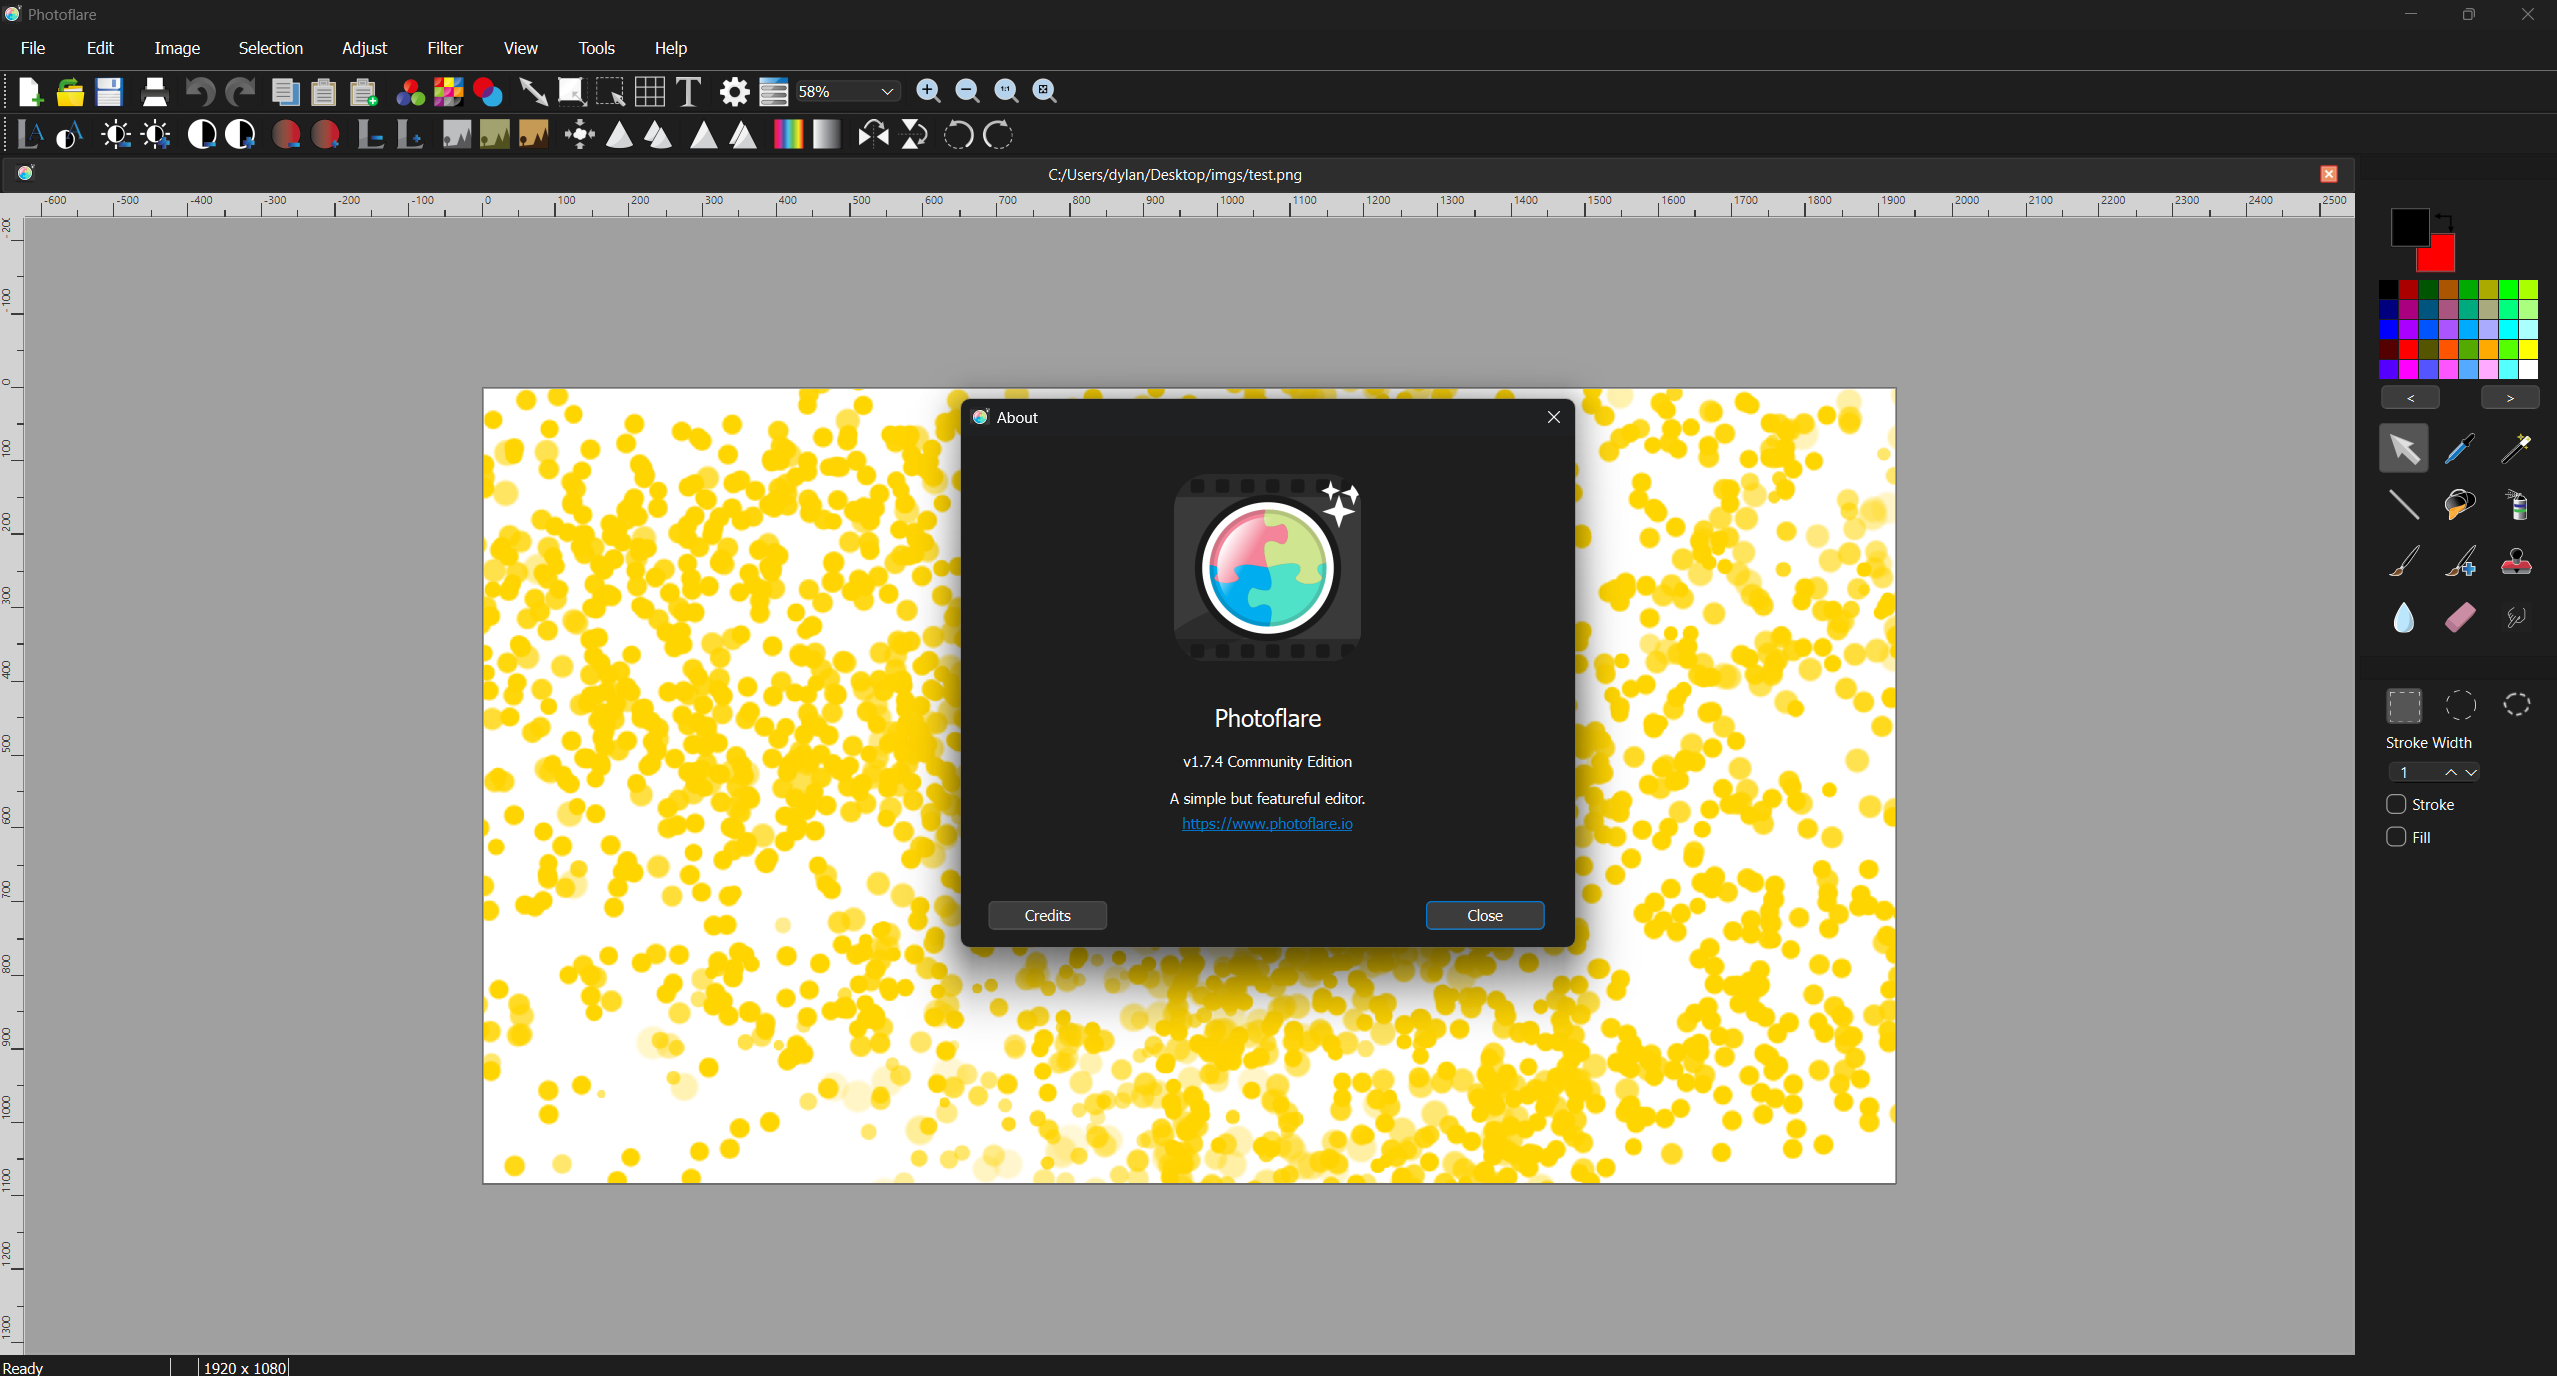Viewport: 2557px width, 1376px height.
Task: Open the Filter menu
Action: (445, 48)
